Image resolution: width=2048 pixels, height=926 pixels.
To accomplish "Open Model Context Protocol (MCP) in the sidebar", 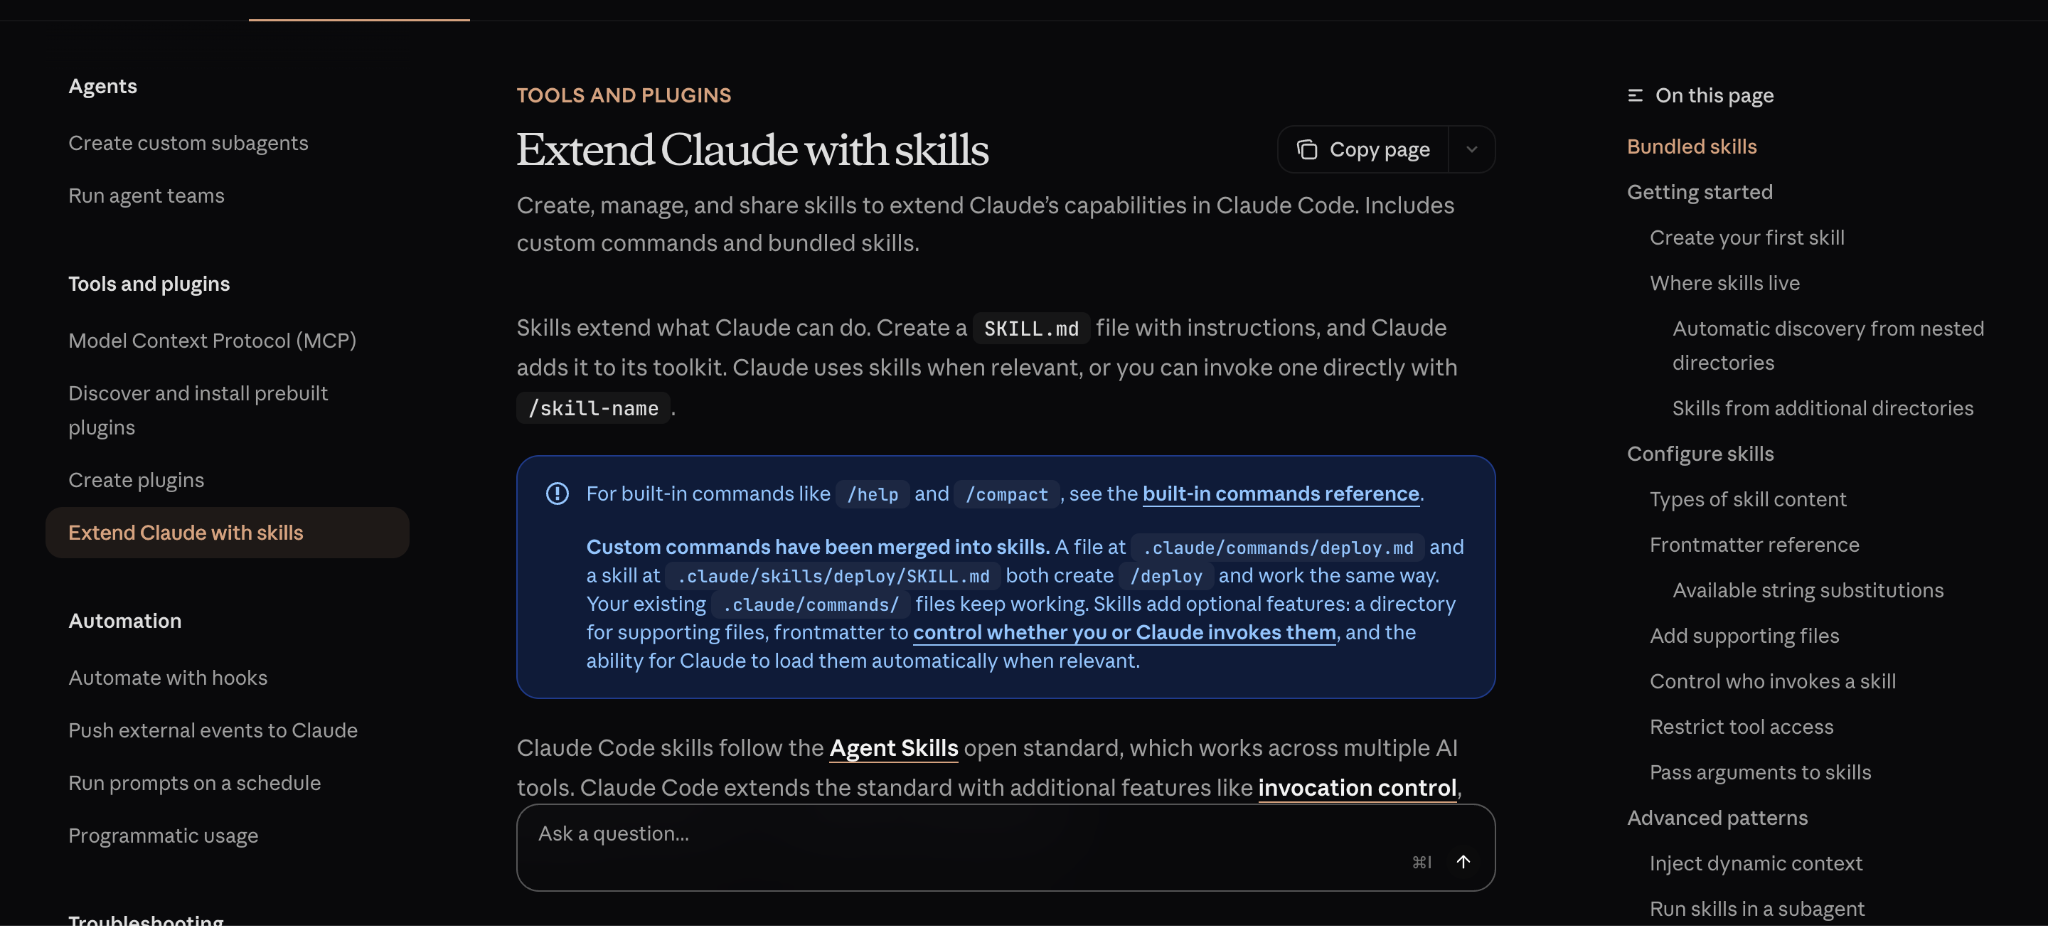I will 212,340.
